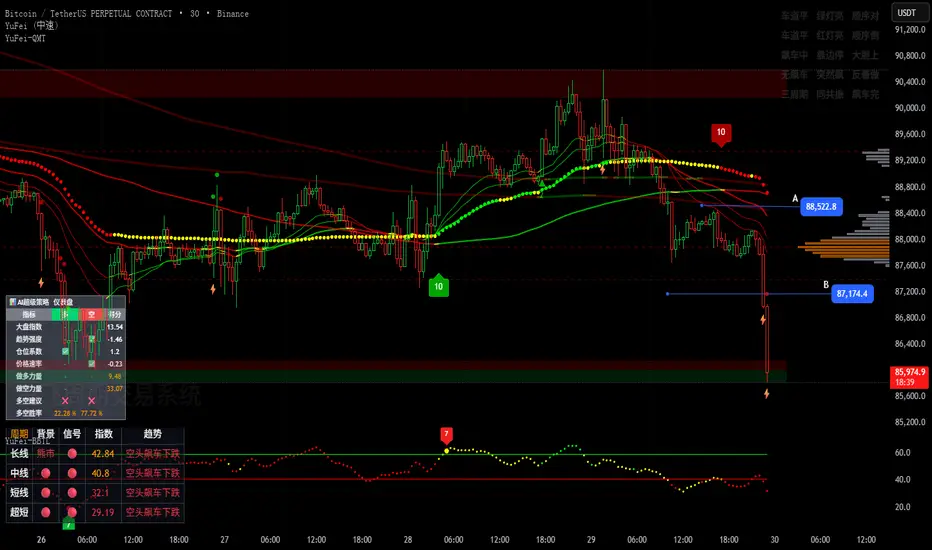Click the 中线 row signal red dot
The height and width of the screenshot is (550, 932).
click(x=72, y=473)
